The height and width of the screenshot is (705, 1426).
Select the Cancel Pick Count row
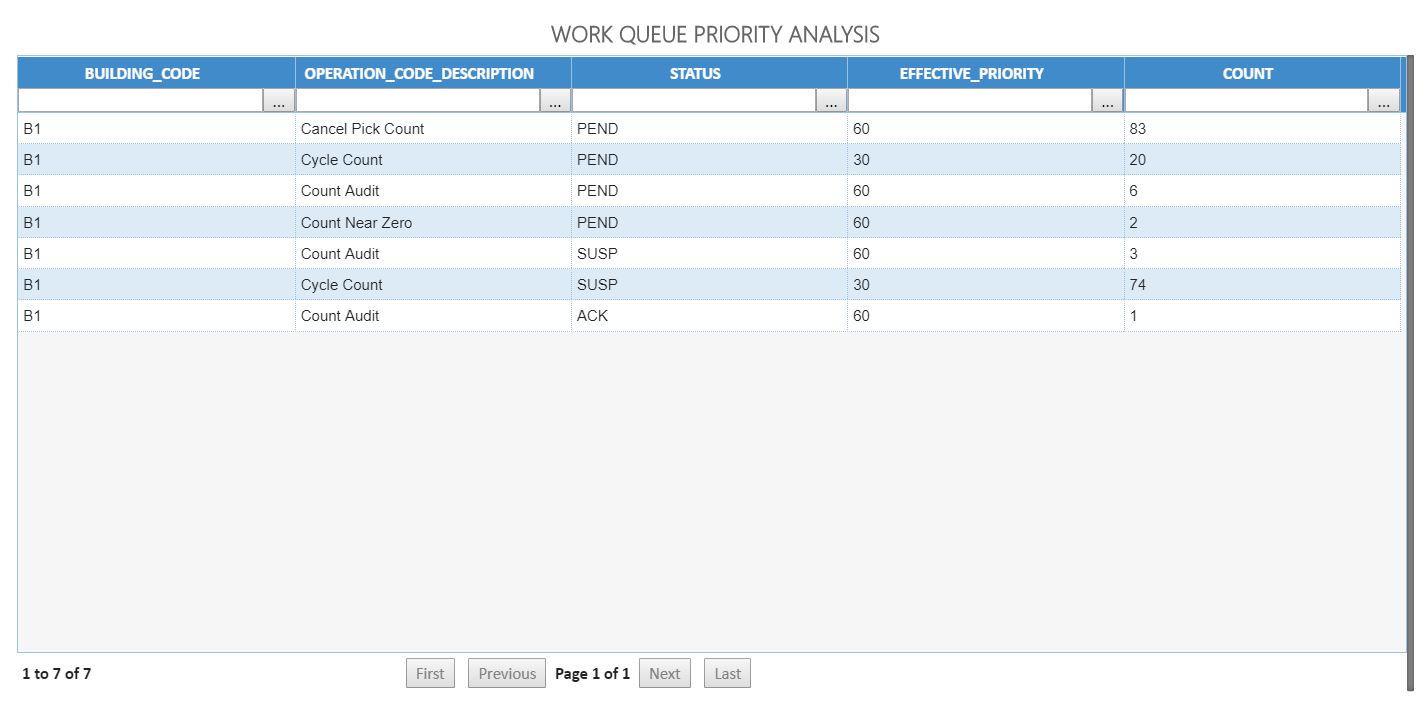click(362, 129)
